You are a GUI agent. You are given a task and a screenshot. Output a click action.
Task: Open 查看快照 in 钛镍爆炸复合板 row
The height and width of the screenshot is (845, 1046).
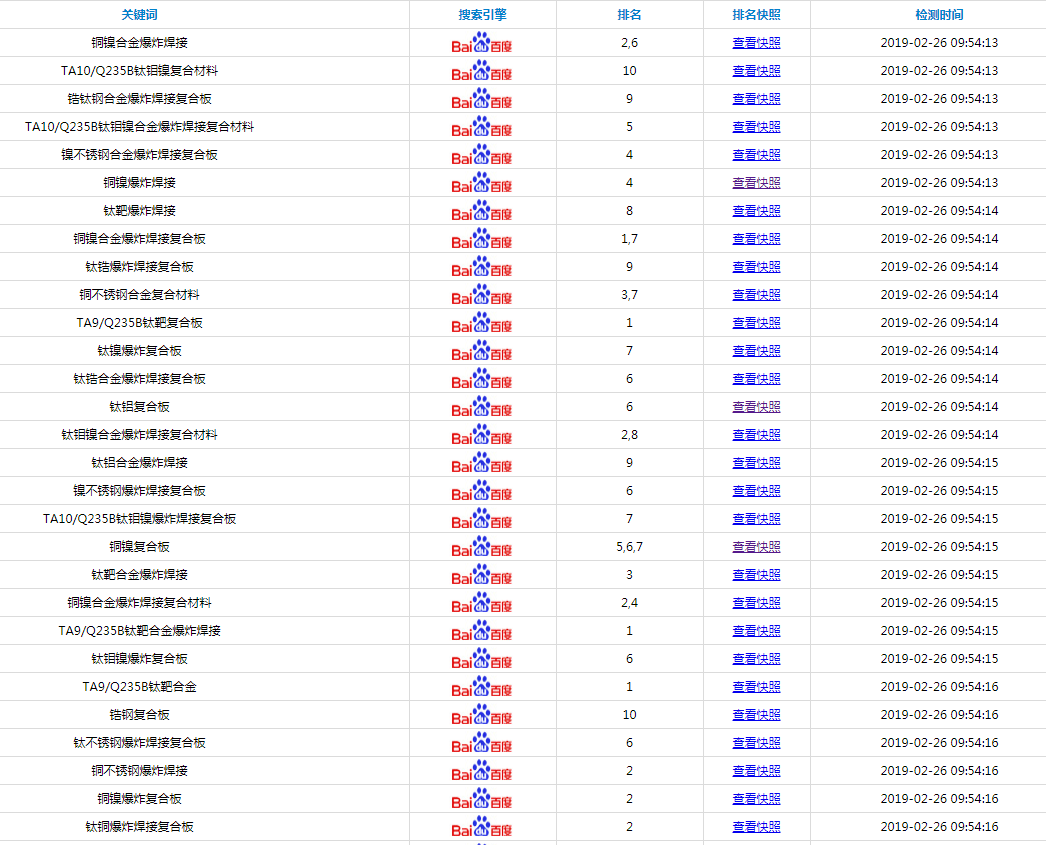[756, 351]
